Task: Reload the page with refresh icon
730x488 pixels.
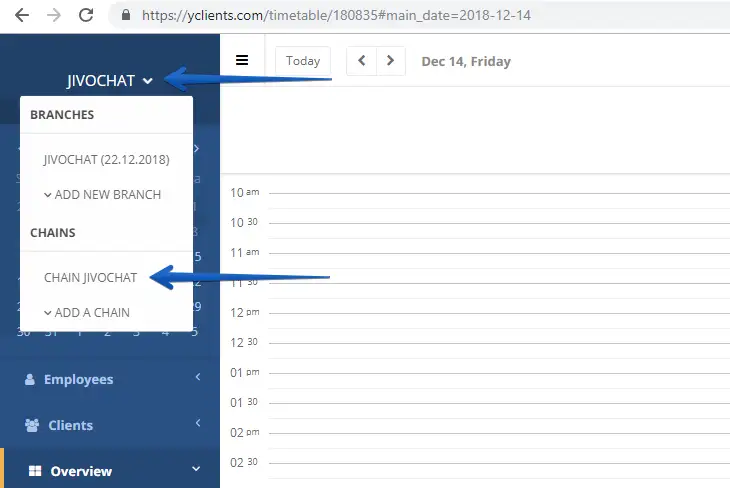Action: 87,15
